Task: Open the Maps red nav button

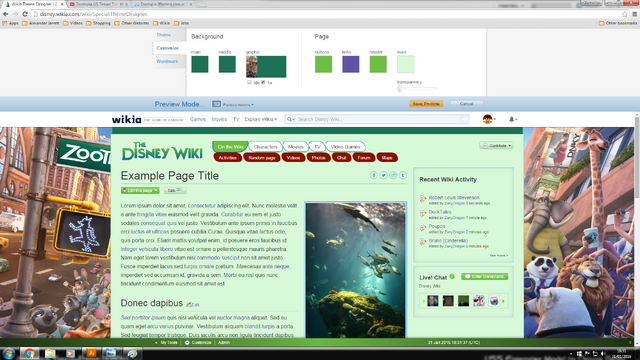Action: [x=387, y=158]
